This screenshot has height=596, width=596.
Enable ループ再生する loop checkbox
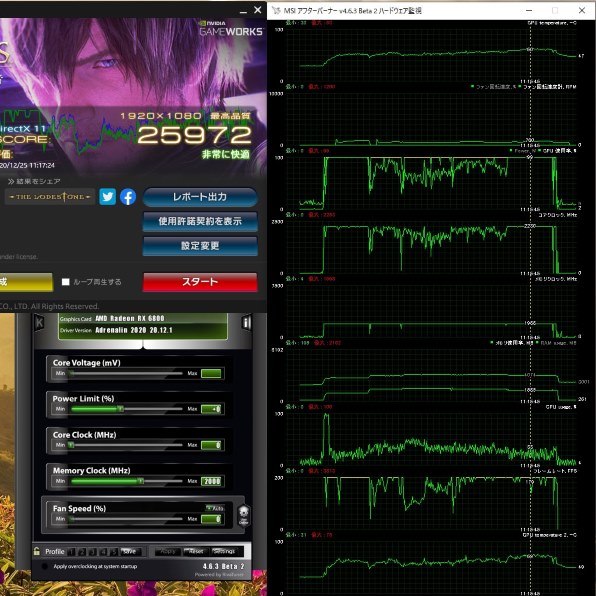pos(66,282)
